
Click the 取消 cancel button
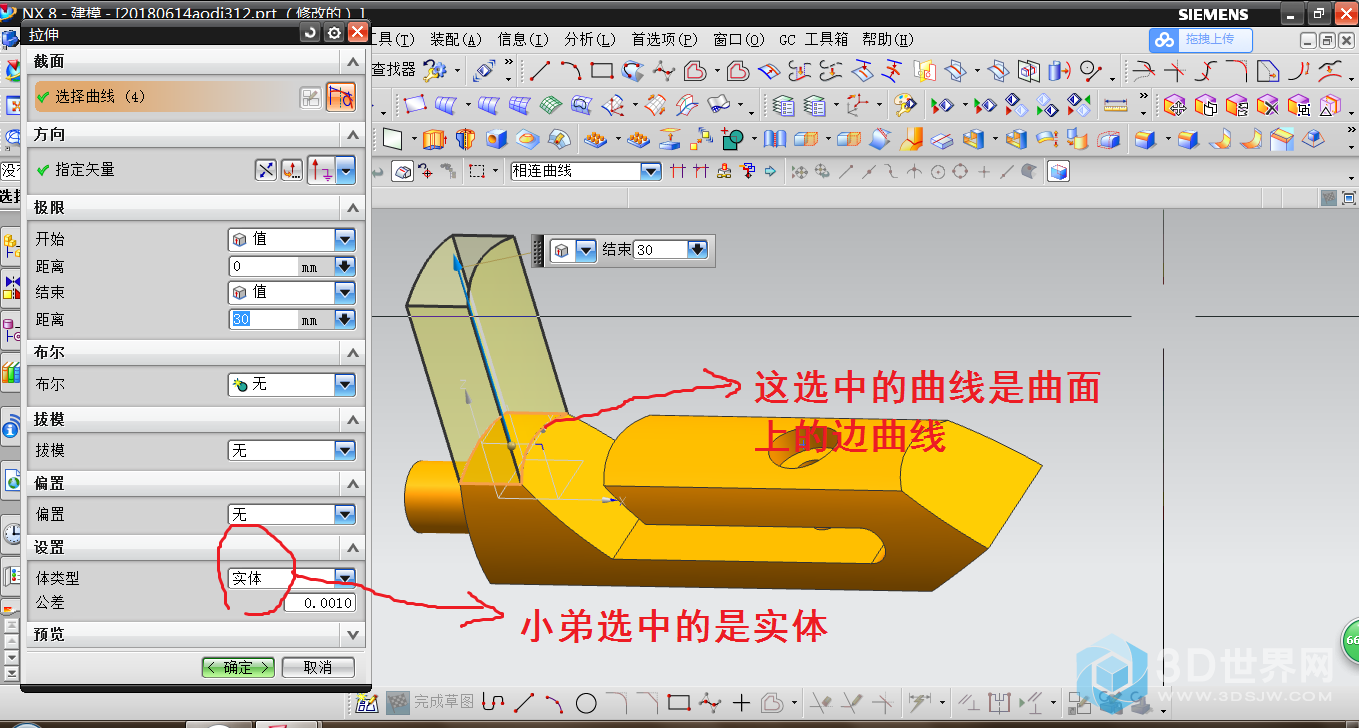[x=318, y=667]
